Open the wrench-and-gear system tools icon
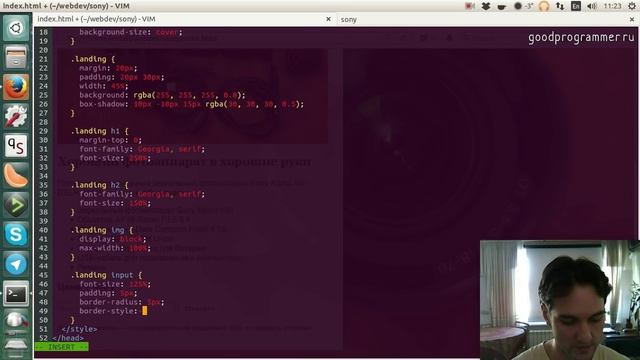The width and height of the screenshot is (640, 360). pos(16,116)
